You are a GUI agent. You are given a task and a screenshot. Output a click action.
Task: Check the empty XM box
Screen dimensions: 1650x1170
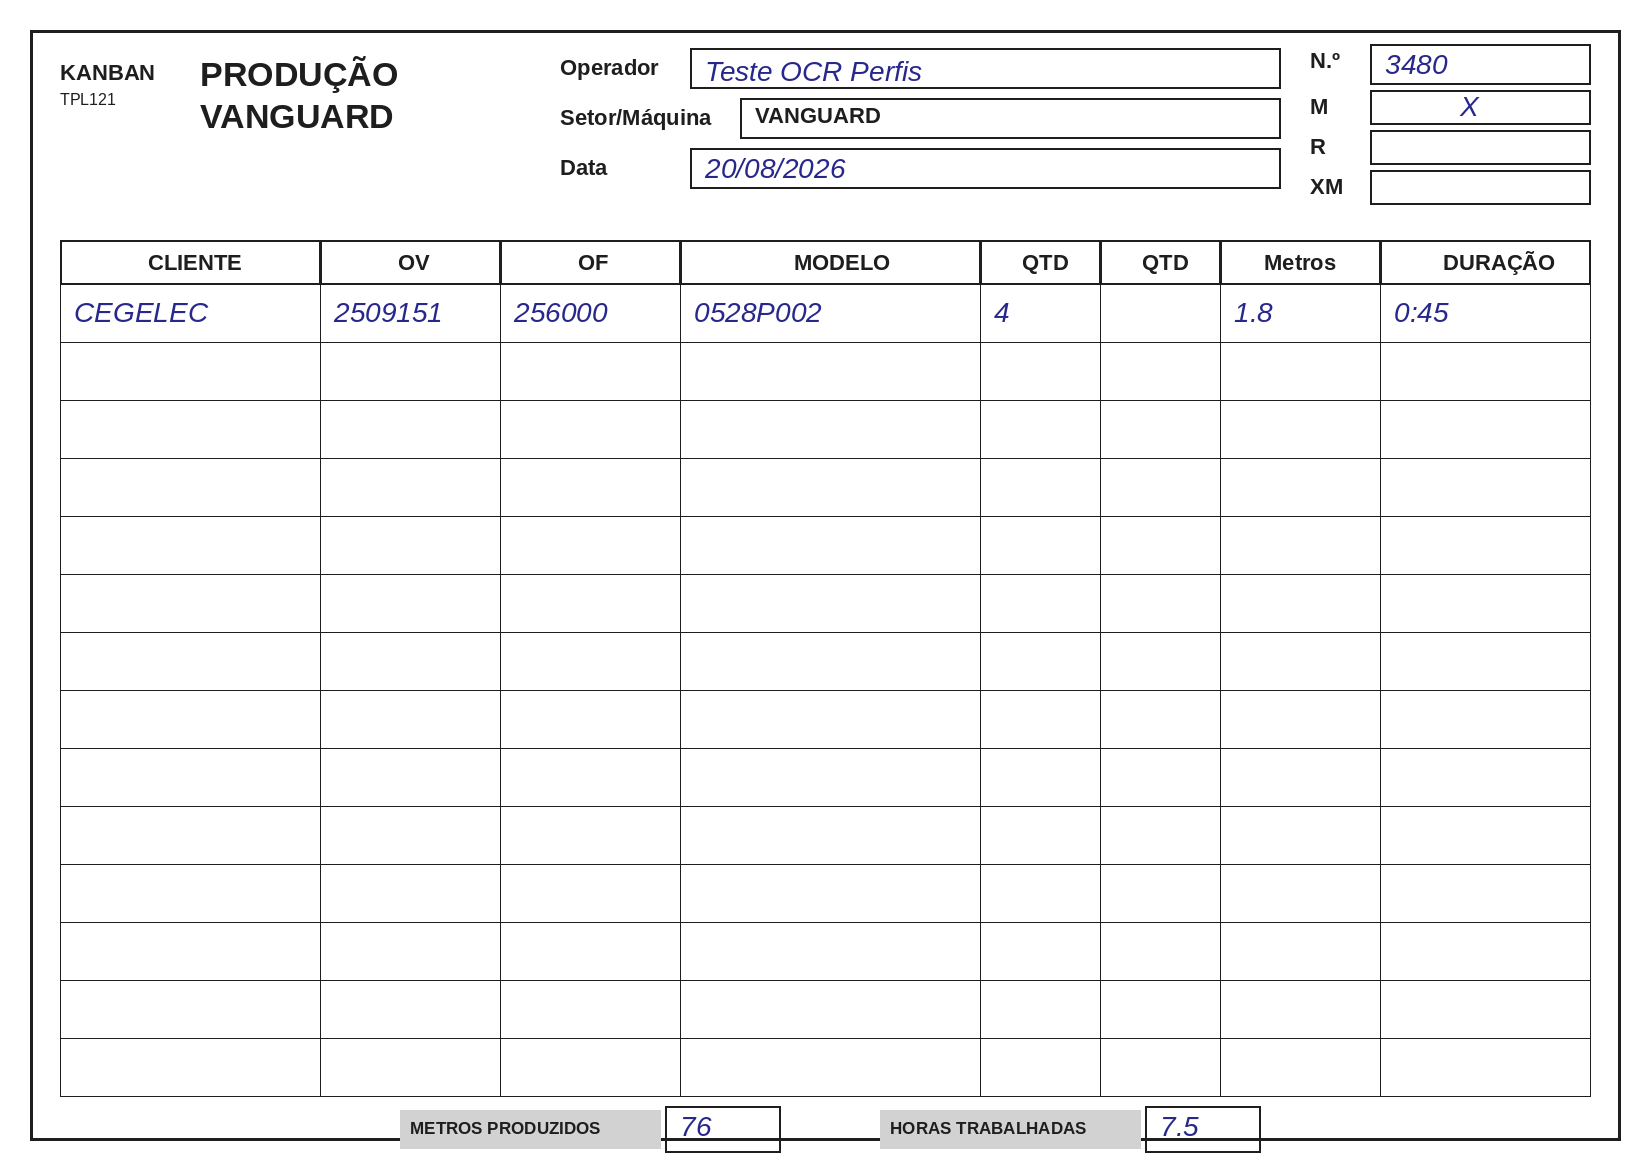[1480, 187]
